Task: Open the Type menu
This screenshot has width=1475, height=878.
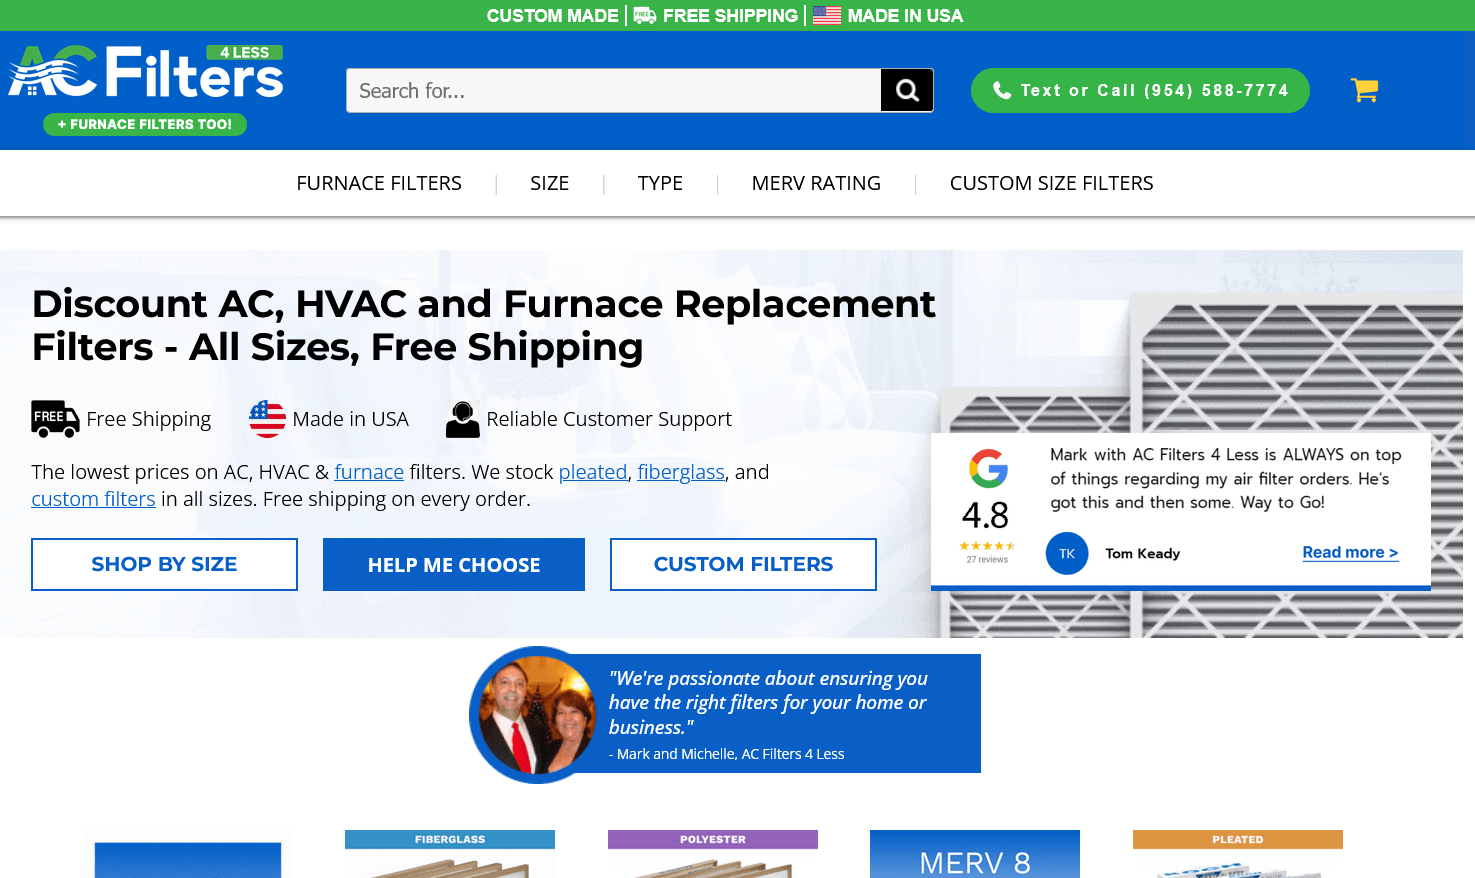Action: [660, 183]
